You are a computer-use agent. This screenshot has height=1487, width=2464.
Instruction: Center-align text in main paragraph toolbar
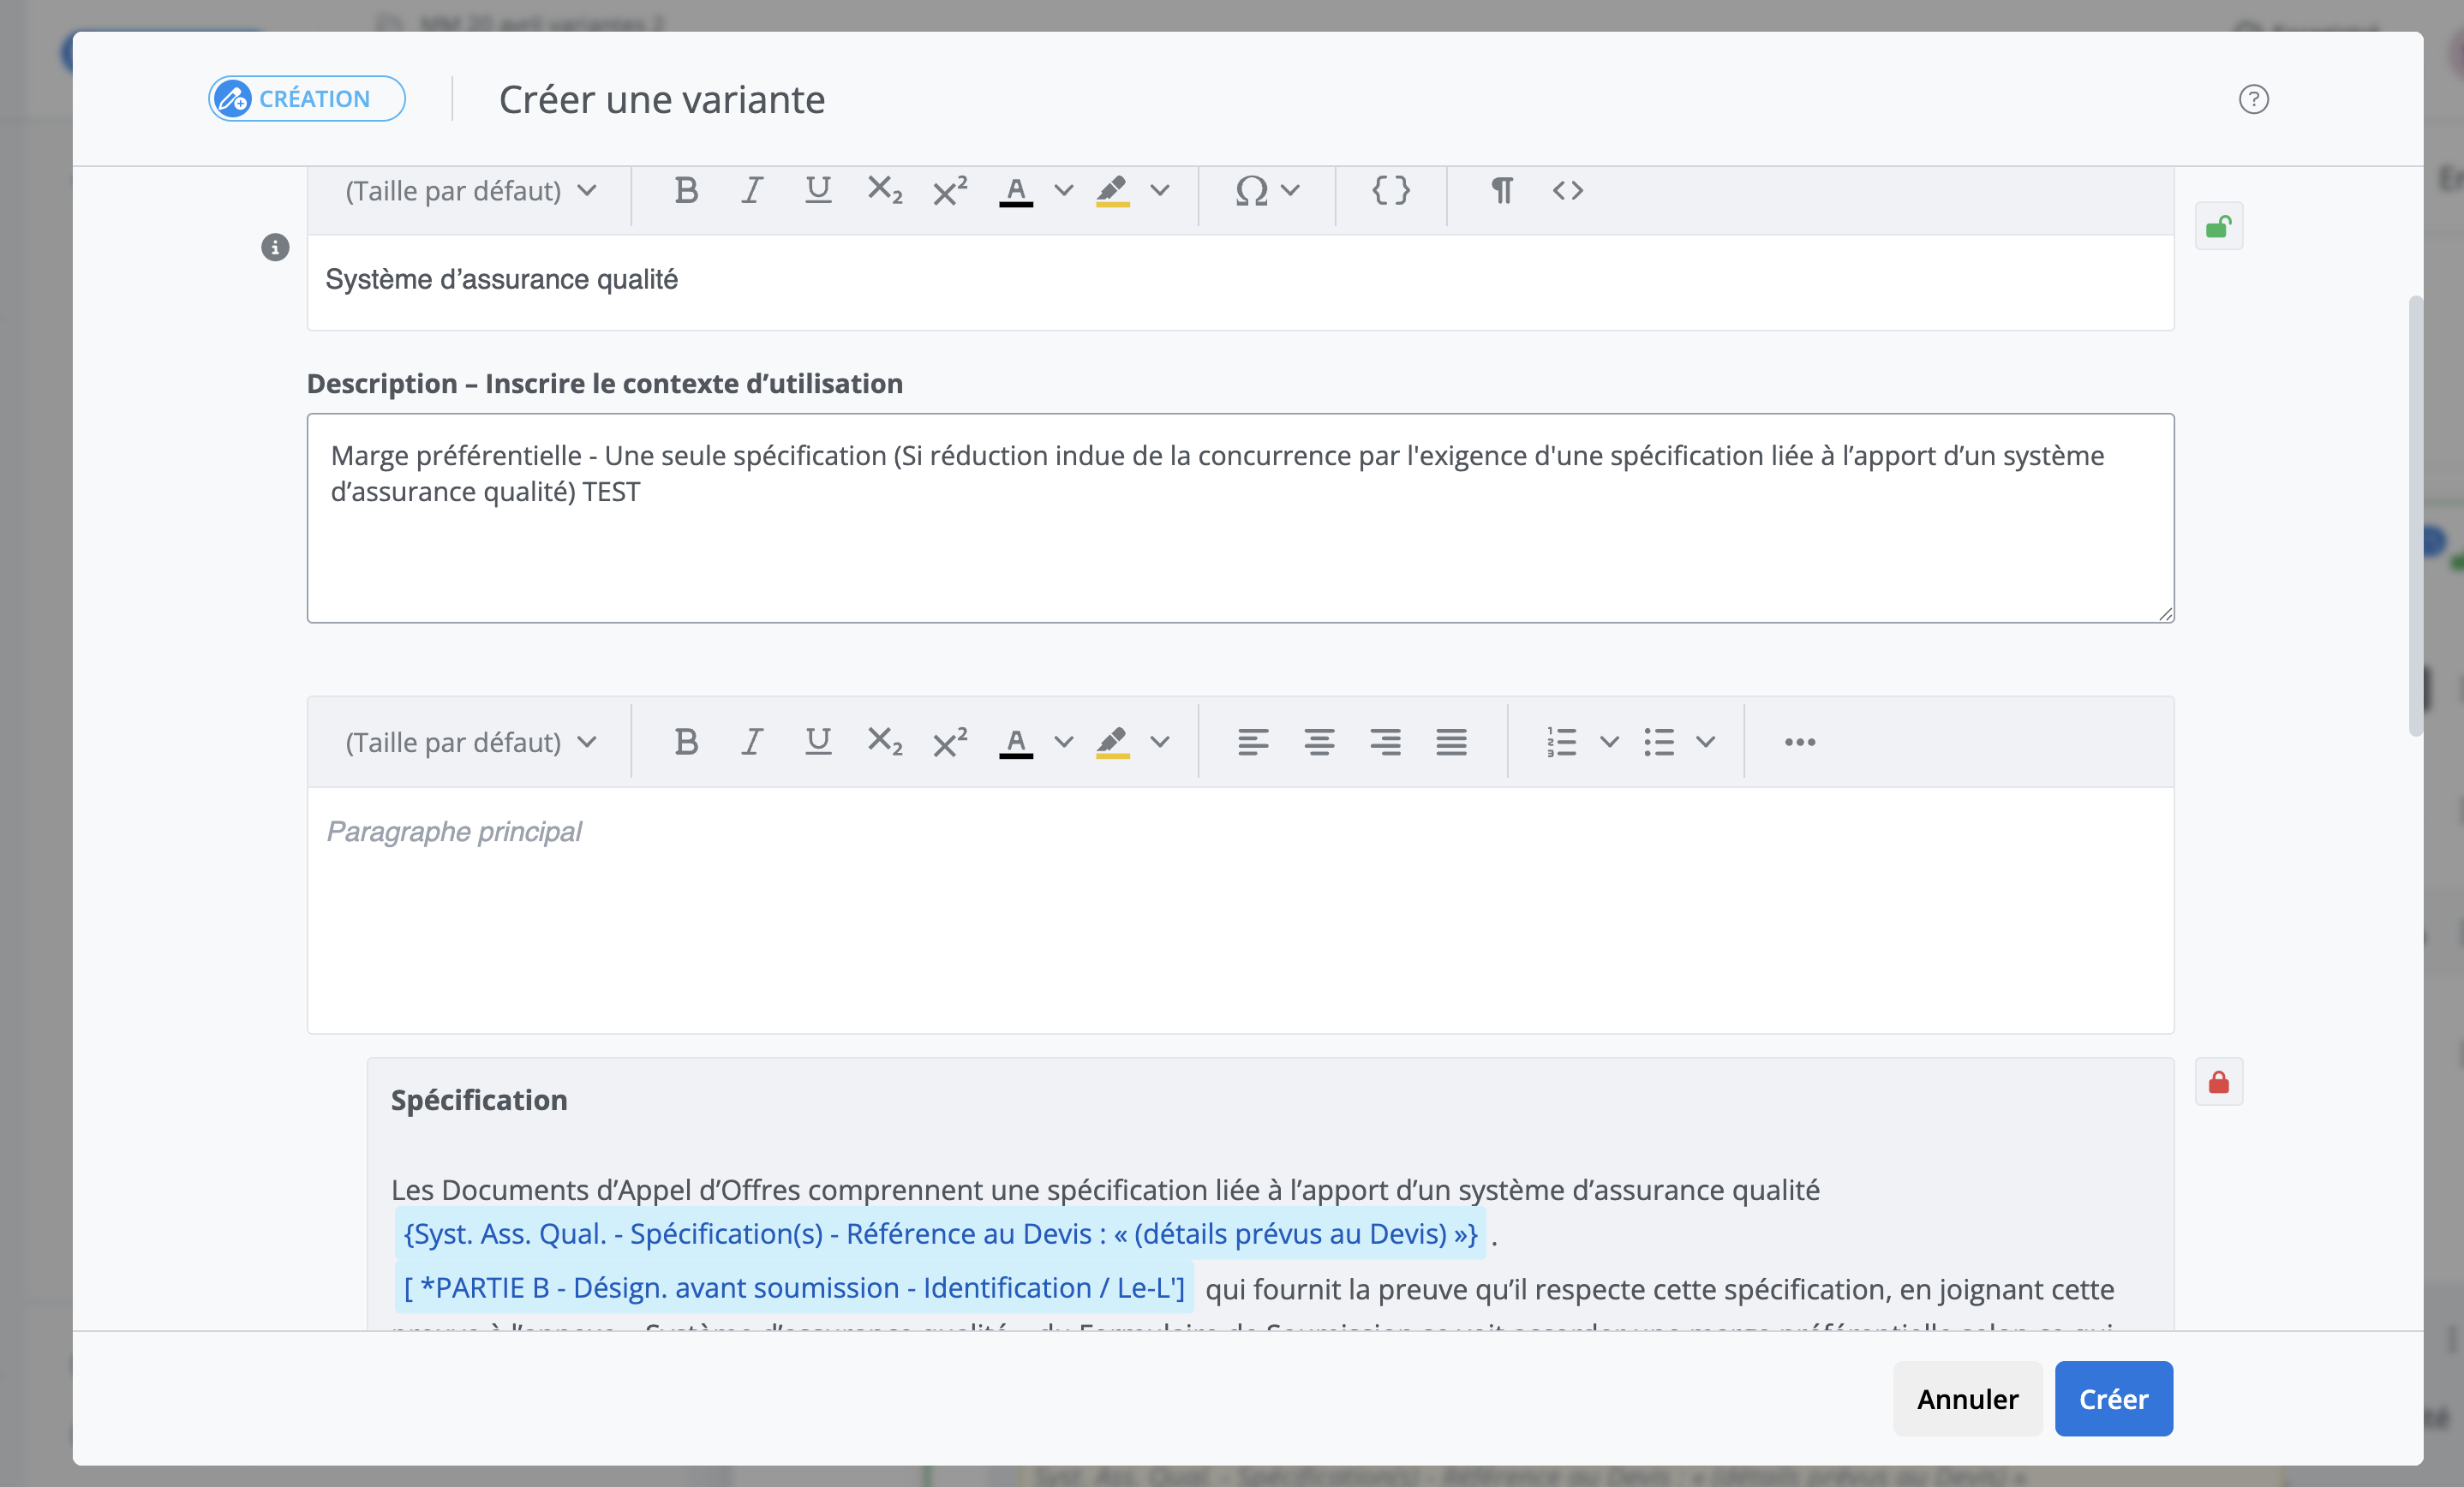[1319, 742]
